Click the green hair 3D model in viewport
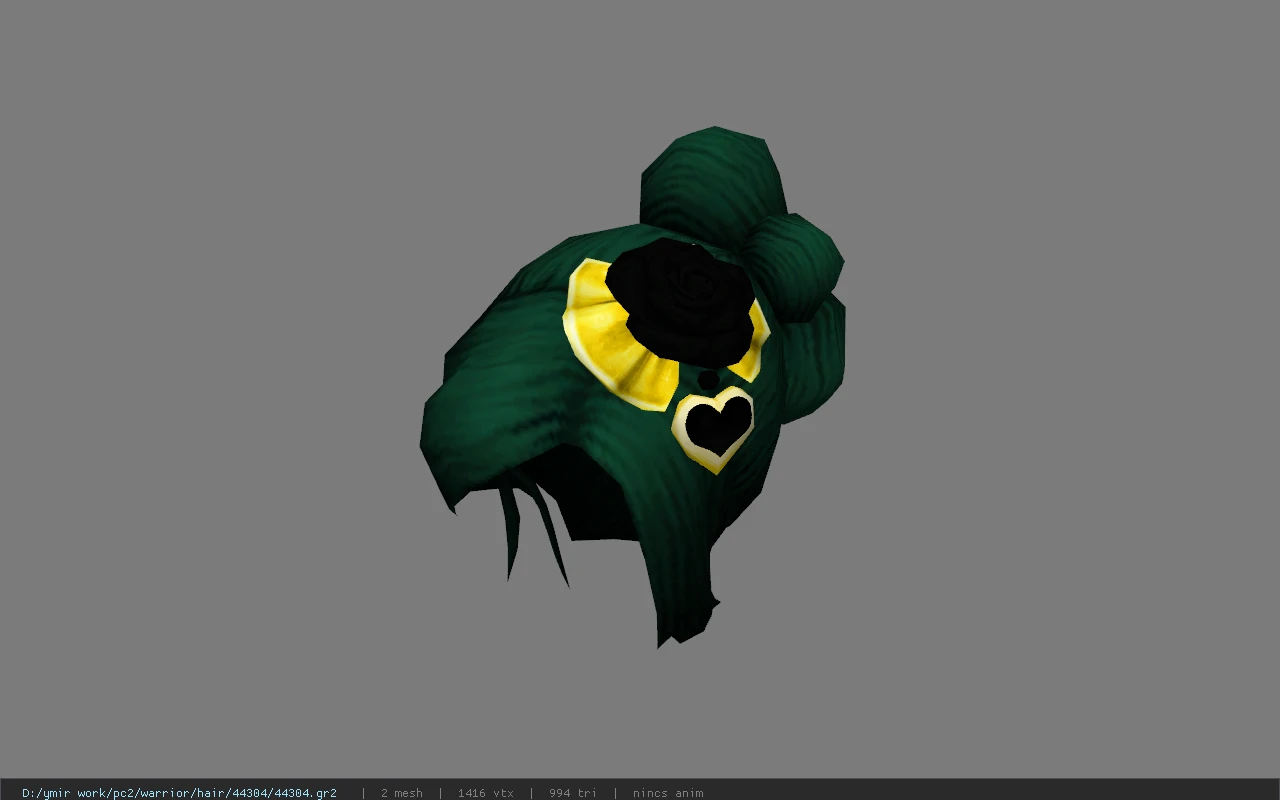The width and height of the screenshot is (1280, 800). coord(632,386)
